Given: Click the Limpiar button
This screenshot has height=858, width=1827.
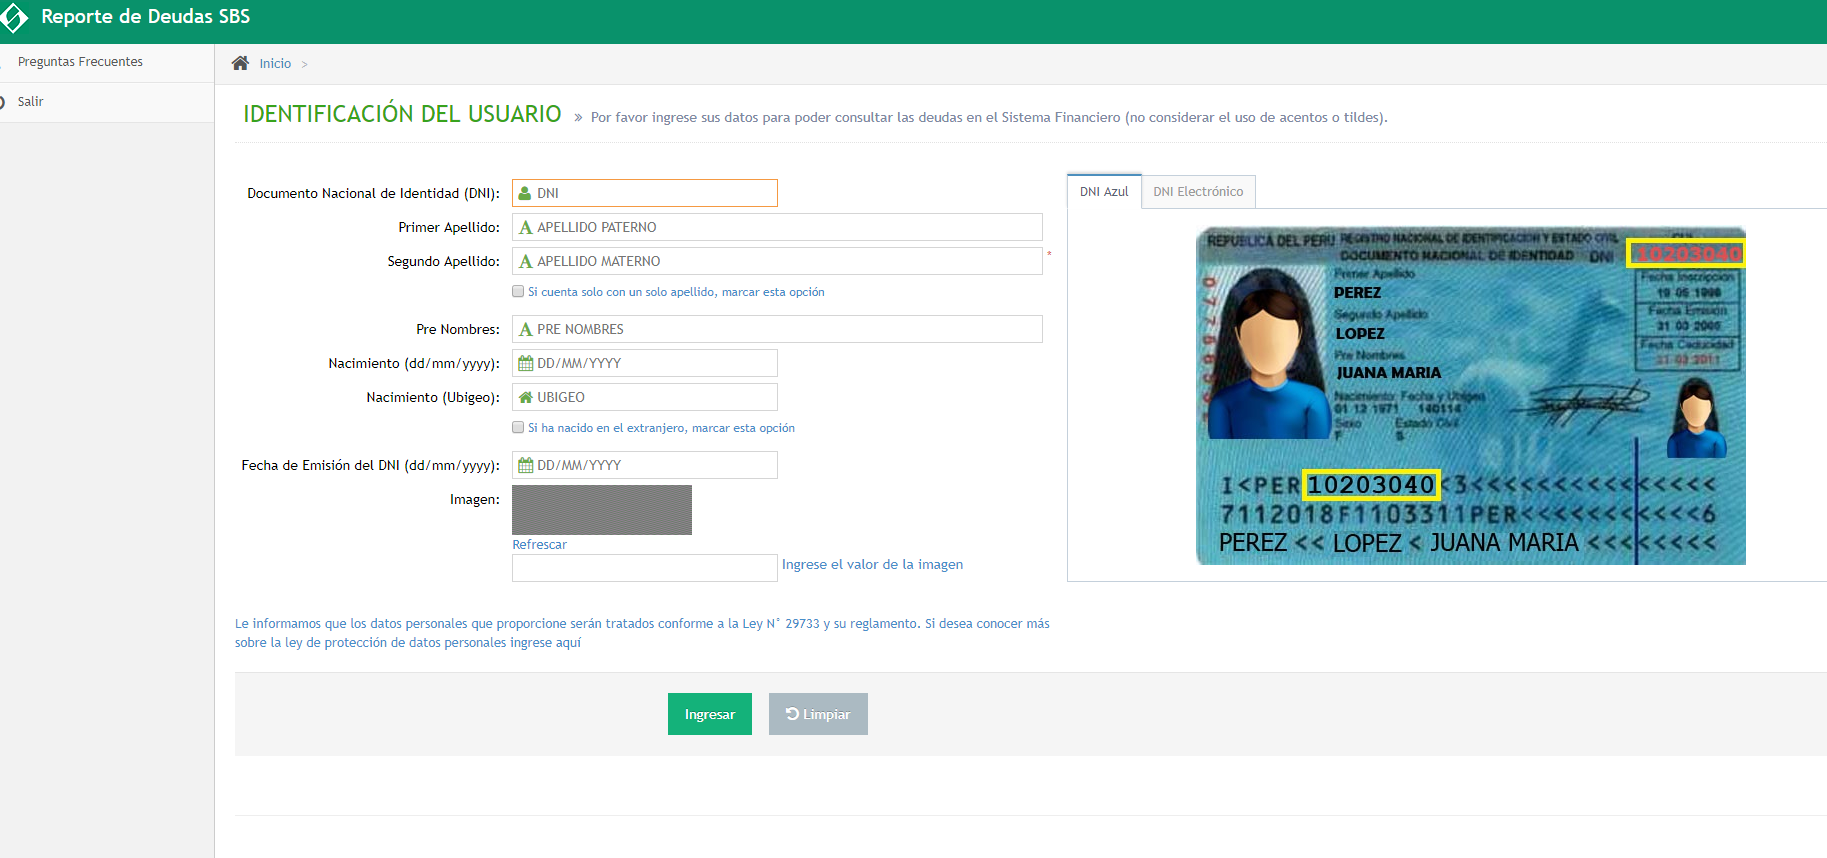Looking at the screenshot, I should tap(818, 714).
